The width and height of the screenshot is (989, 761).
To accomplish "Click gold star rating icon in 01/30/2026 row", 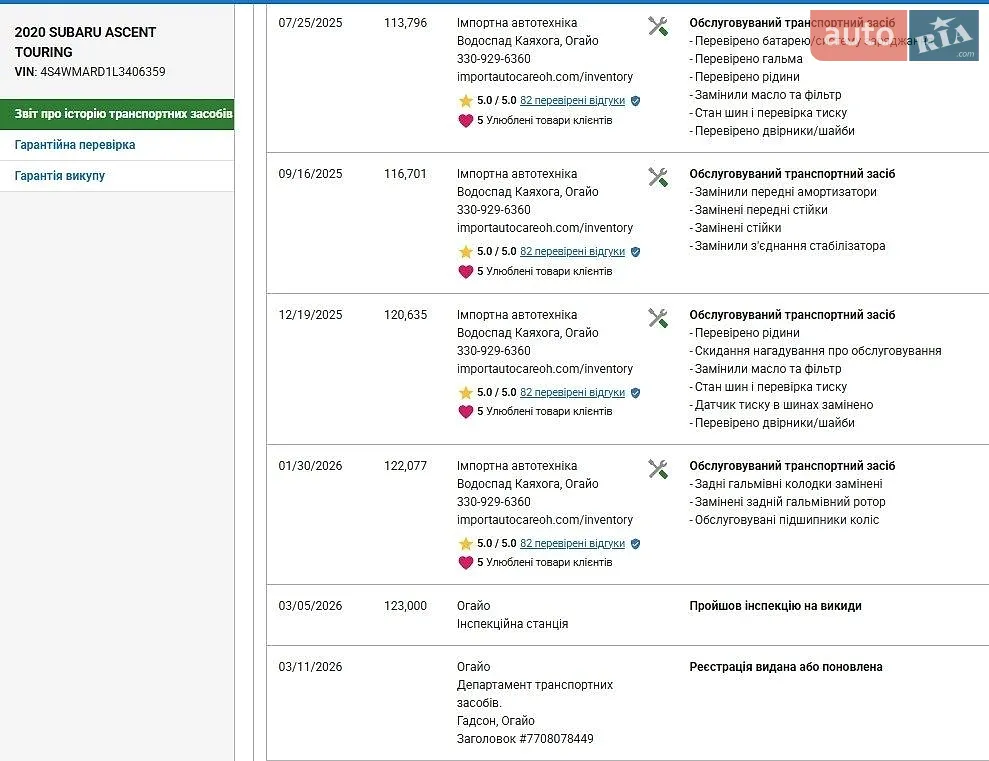I will coord(465,543).
